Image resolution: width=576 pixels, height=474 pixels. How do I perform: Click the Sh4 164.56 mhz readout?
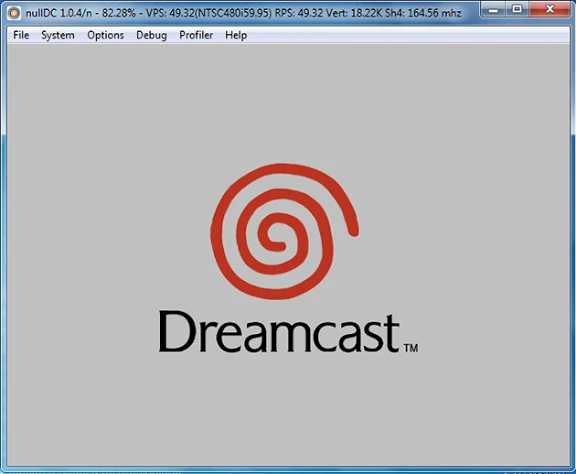[423, 13]
